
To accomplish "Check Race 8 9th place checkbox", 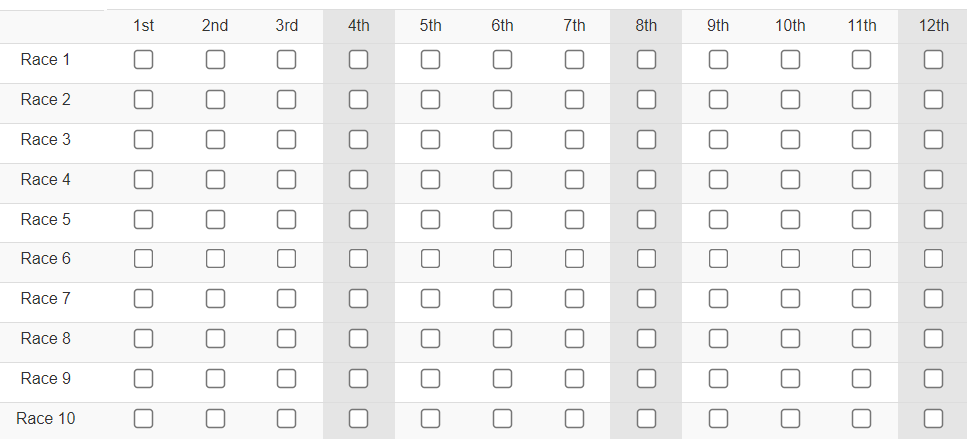I will tap(718, 338).
